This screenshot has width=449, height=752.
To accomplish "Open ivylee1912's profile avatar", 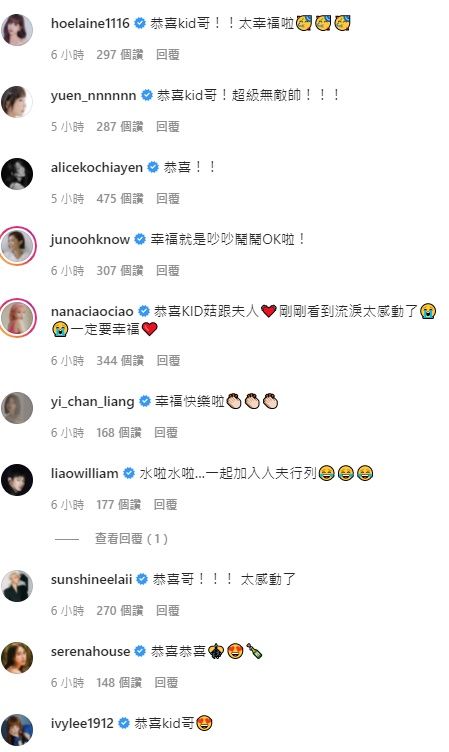I will click(x=17, y=730).
